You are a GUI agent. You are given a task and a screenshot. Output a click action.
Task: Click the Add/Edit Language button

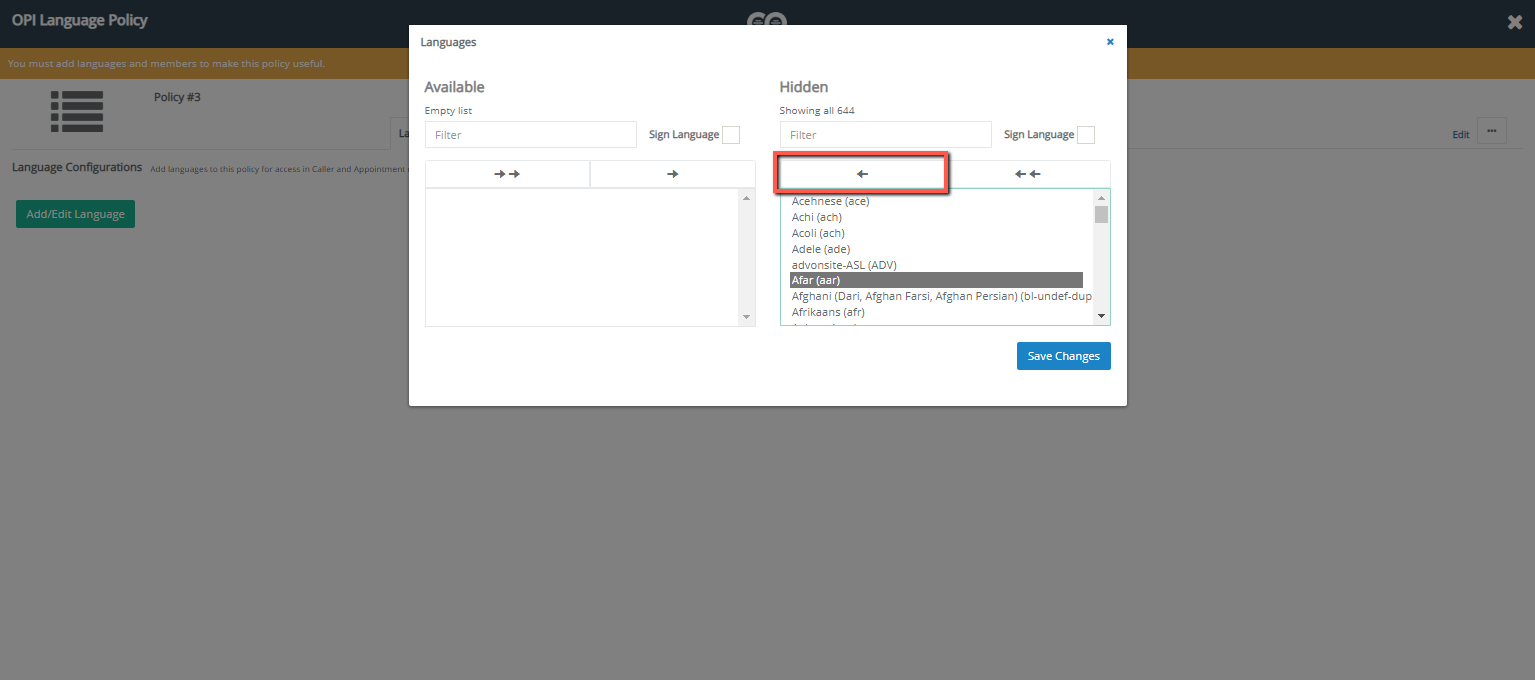pos(75,214)
